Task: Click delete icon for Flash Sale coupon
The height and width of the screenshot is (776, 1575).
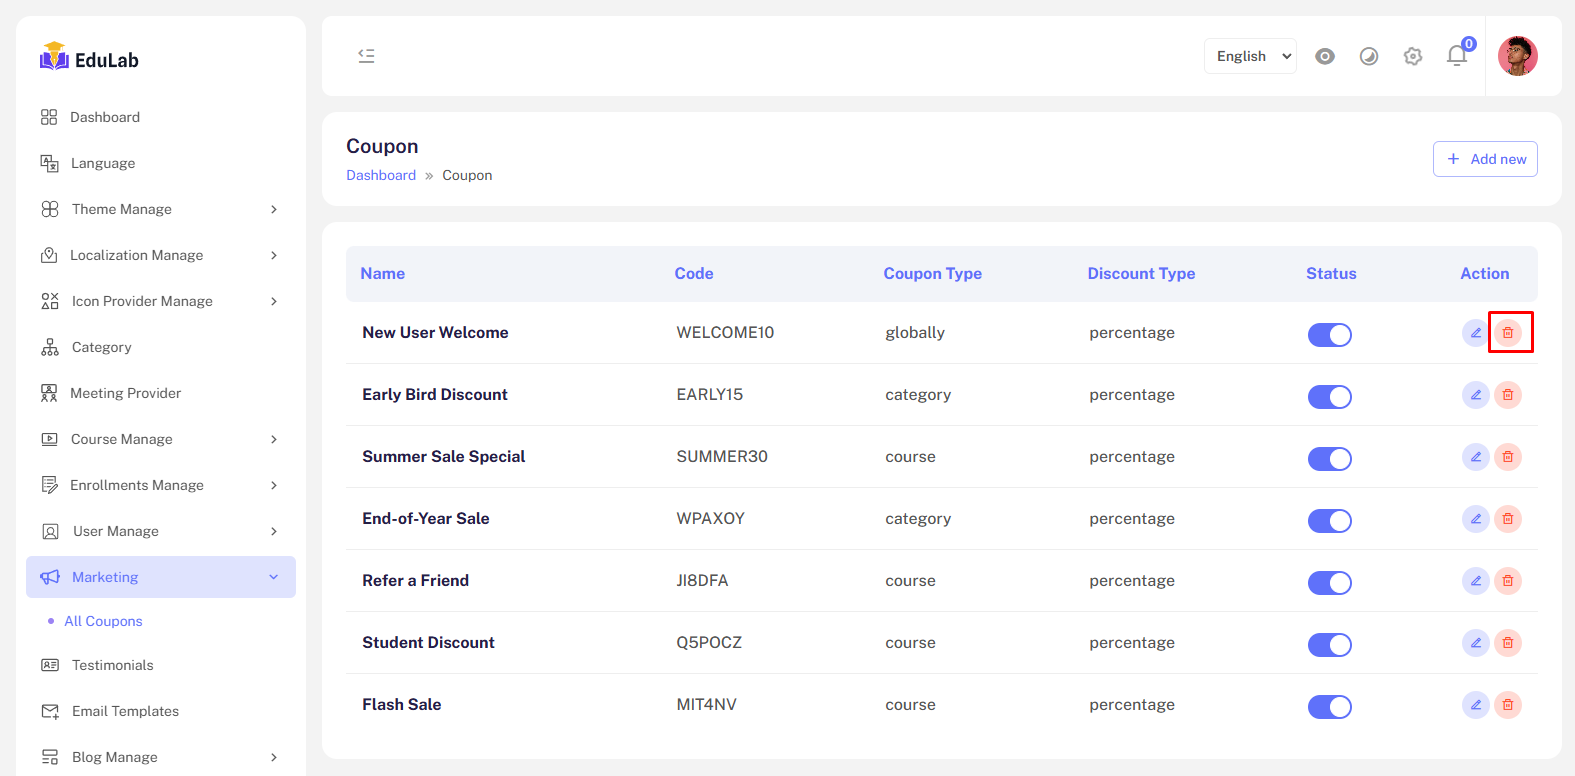Action: click(x=1508, y=705)
